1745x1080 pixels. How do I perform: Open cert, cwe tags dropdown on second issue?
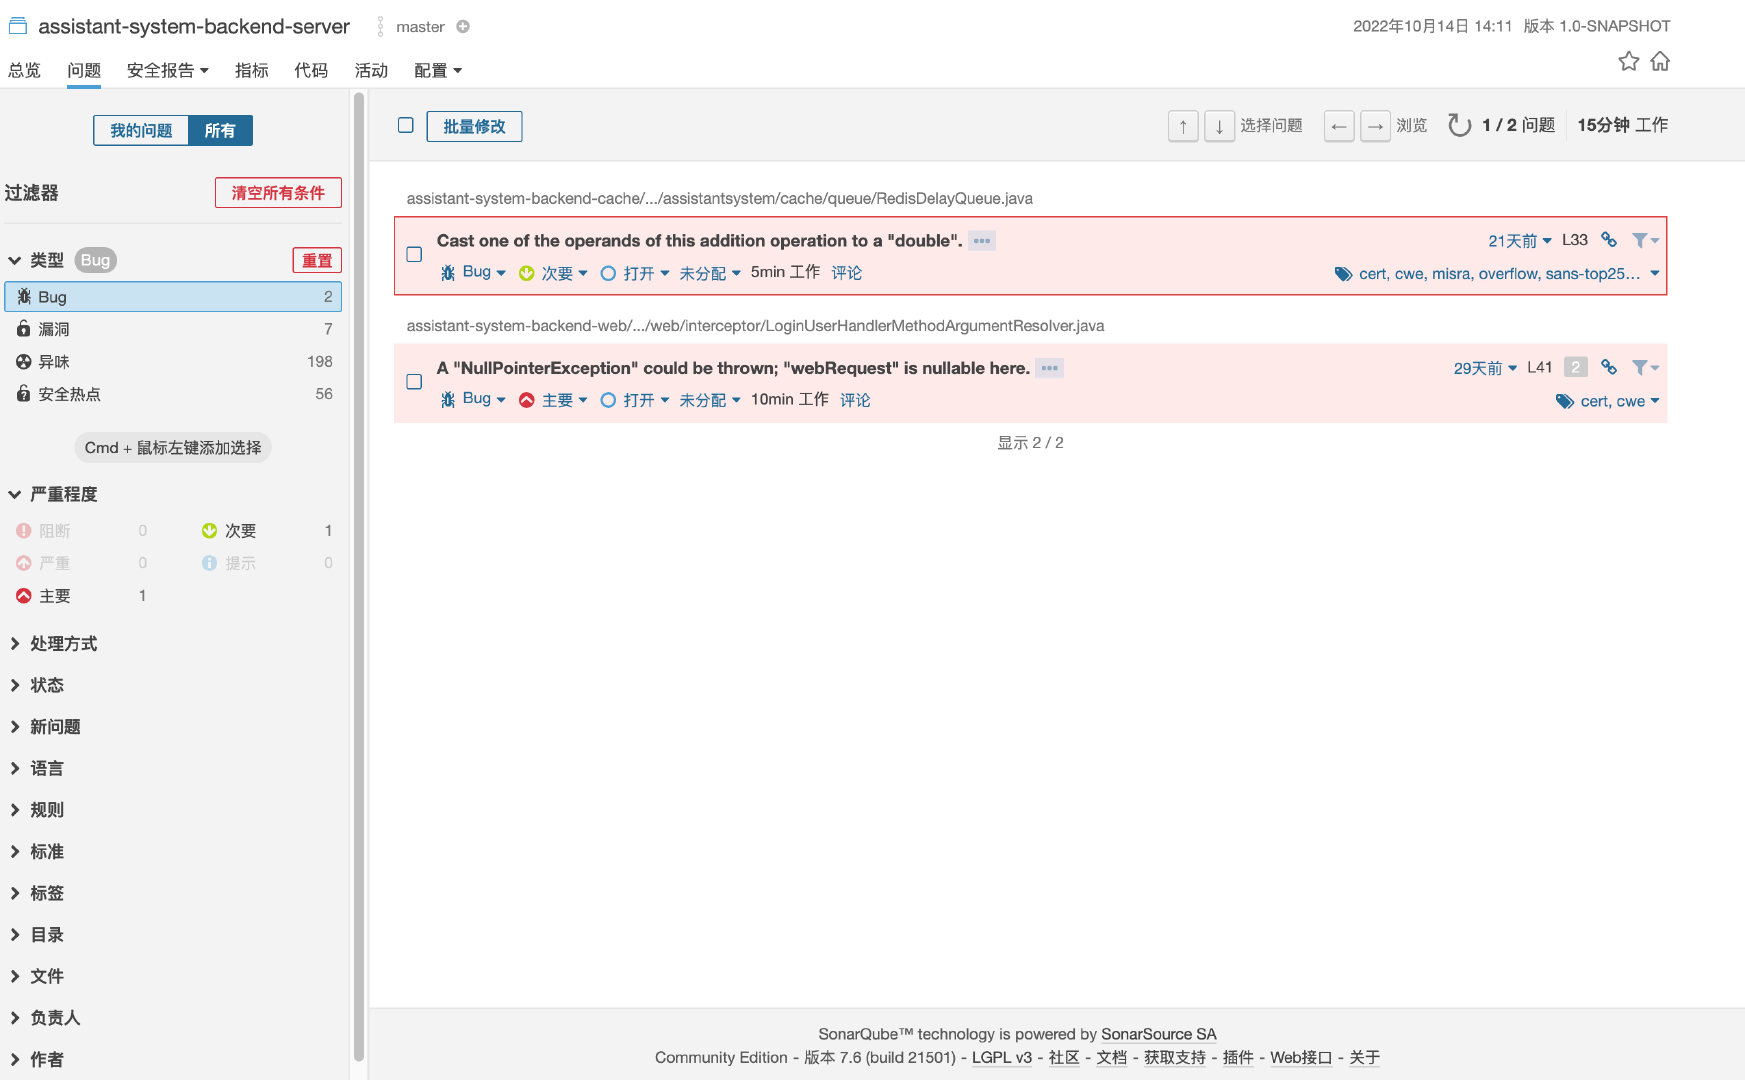1608,401
